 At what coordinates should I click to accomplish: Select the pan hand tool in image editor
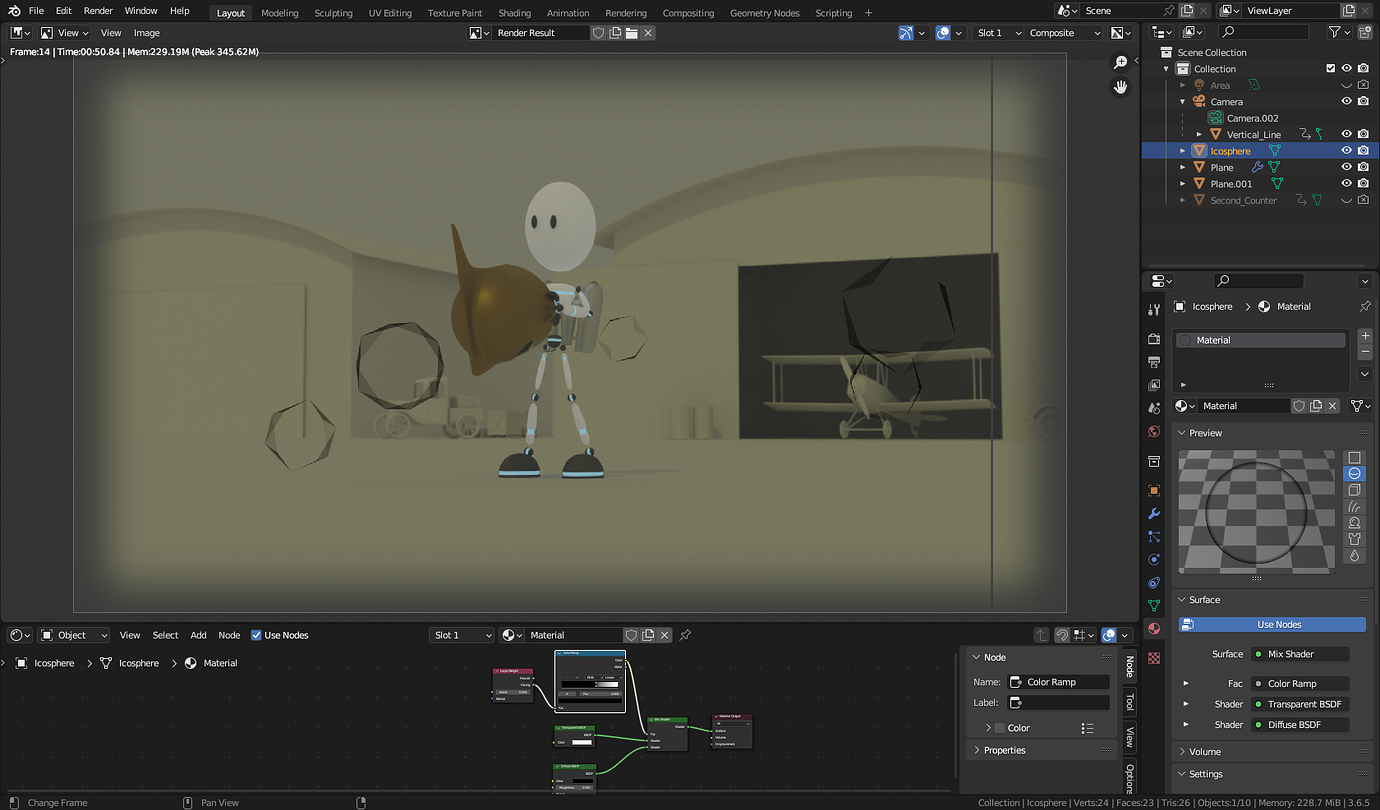pos(1121,87)
